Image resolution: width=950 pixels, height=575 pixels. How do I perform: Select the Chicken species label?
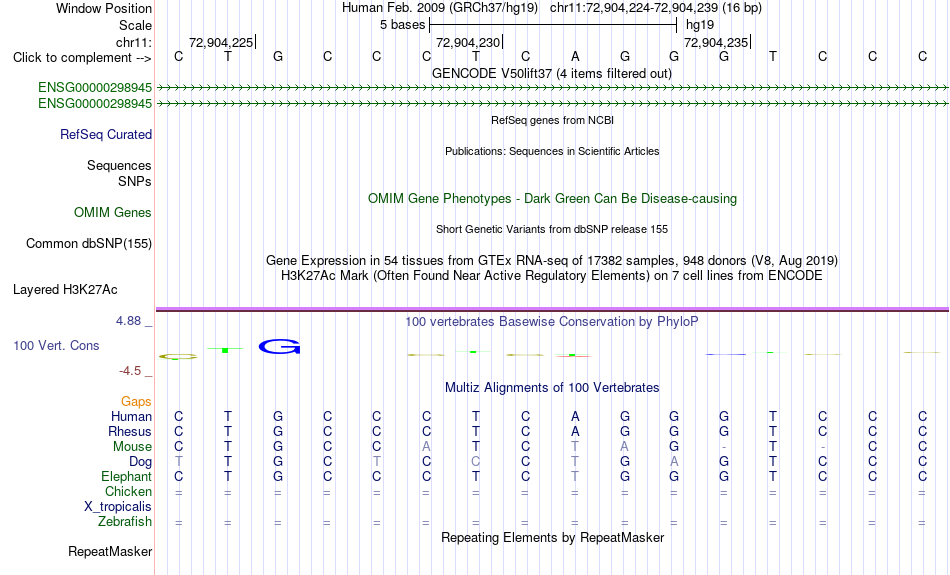(128, 491)
